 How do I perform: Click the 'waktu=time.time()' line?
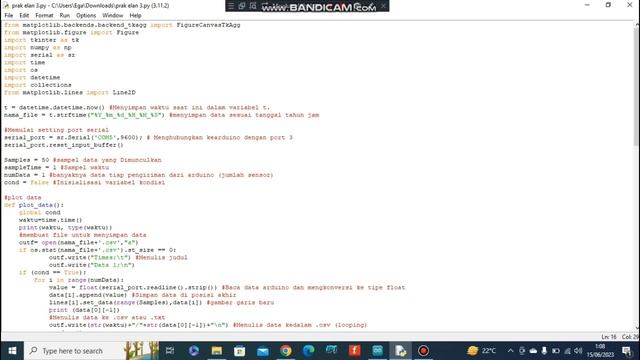click(x=51, y=220)
